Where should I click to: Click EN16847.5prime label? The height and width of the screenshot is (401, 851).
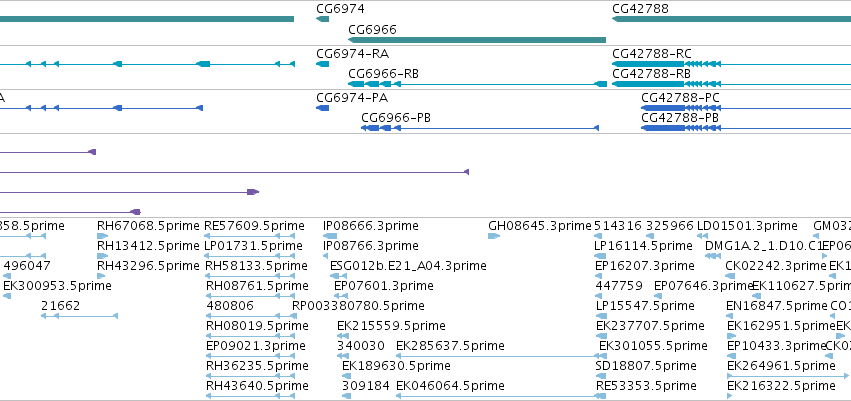click(777, 306)
